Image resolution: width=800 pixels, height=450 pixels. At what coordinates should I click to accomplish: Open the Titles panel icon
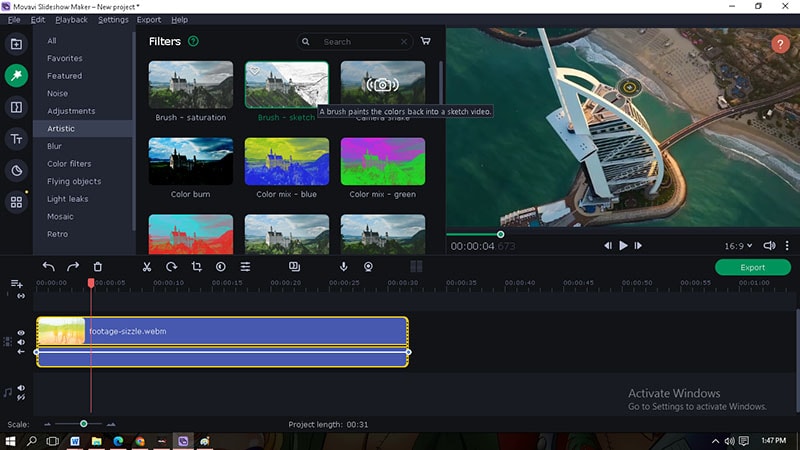click(16, 139)
